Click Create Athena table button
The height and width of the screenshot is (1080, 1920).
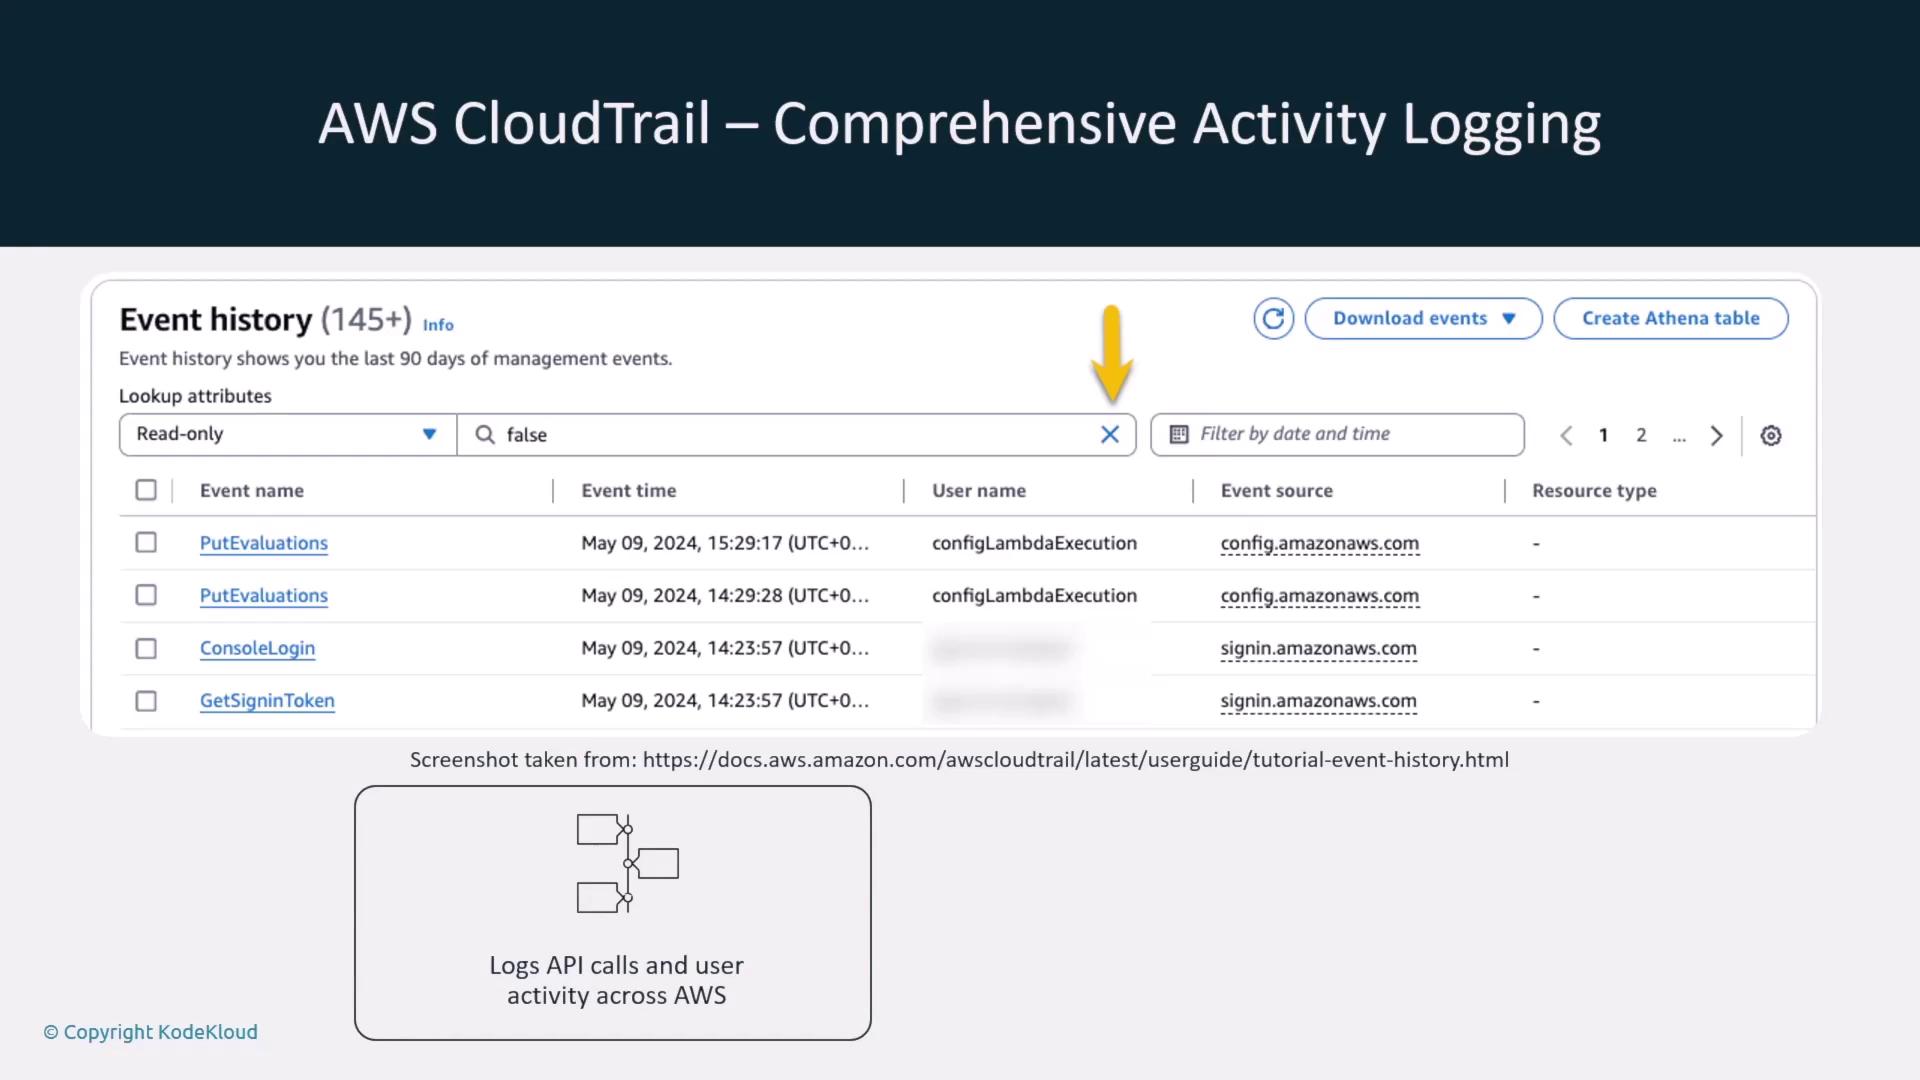tap(1670, 319)
